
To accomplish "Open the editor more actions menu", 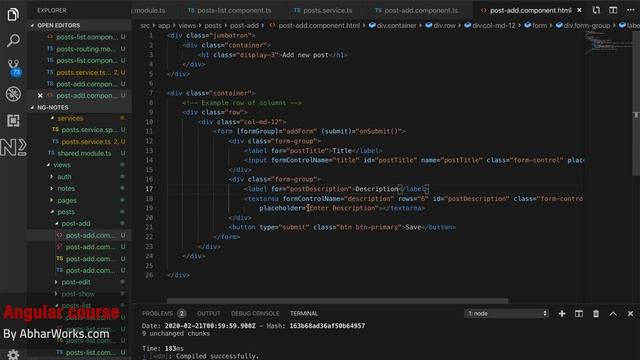I will coord(630,10).
